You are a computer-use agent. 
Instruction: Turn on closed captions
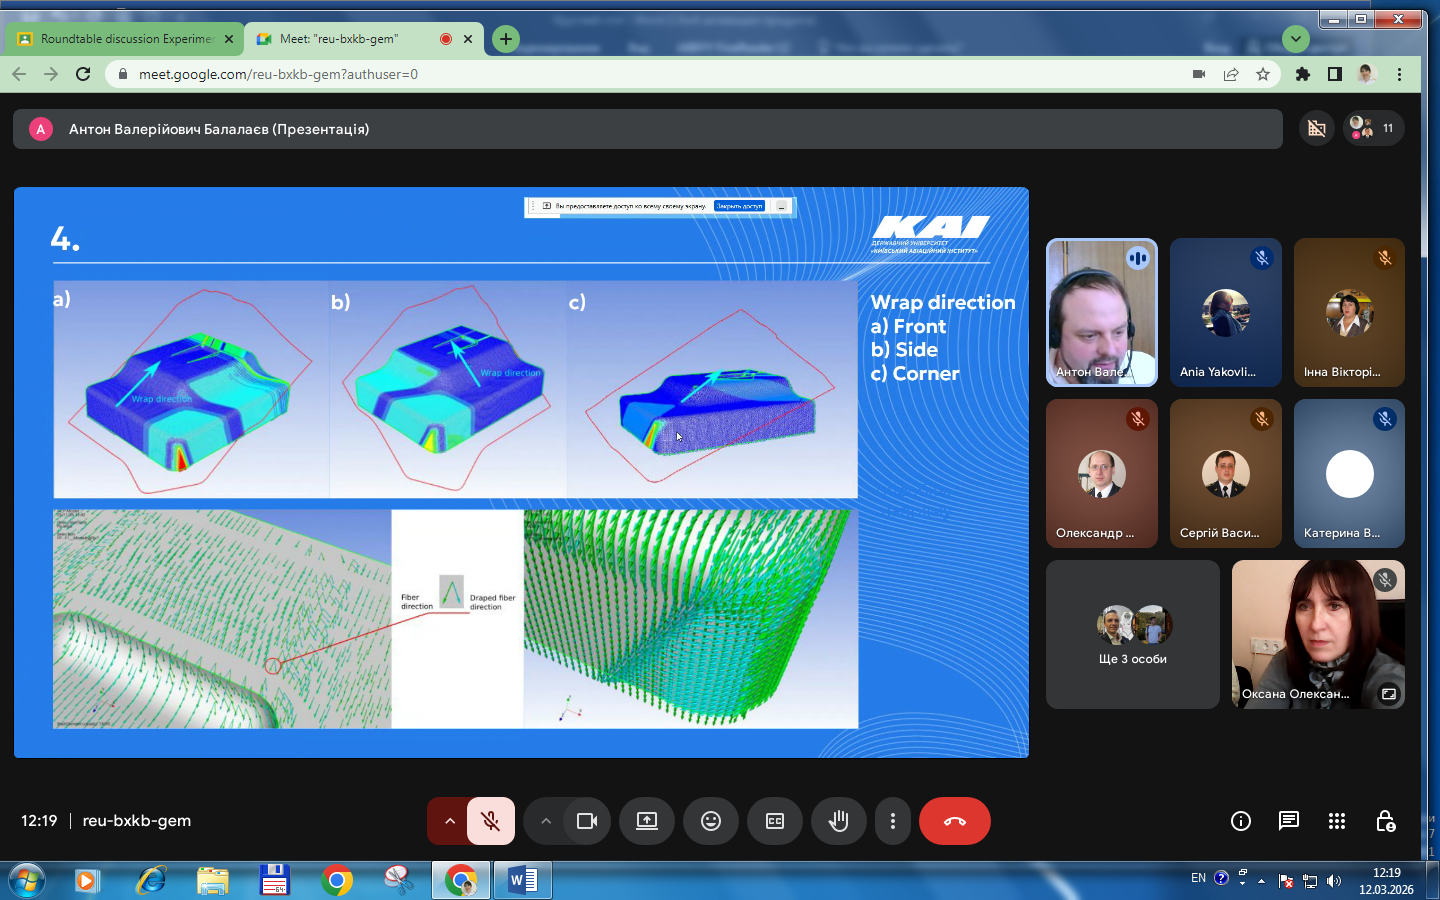(x=775, y=821)
